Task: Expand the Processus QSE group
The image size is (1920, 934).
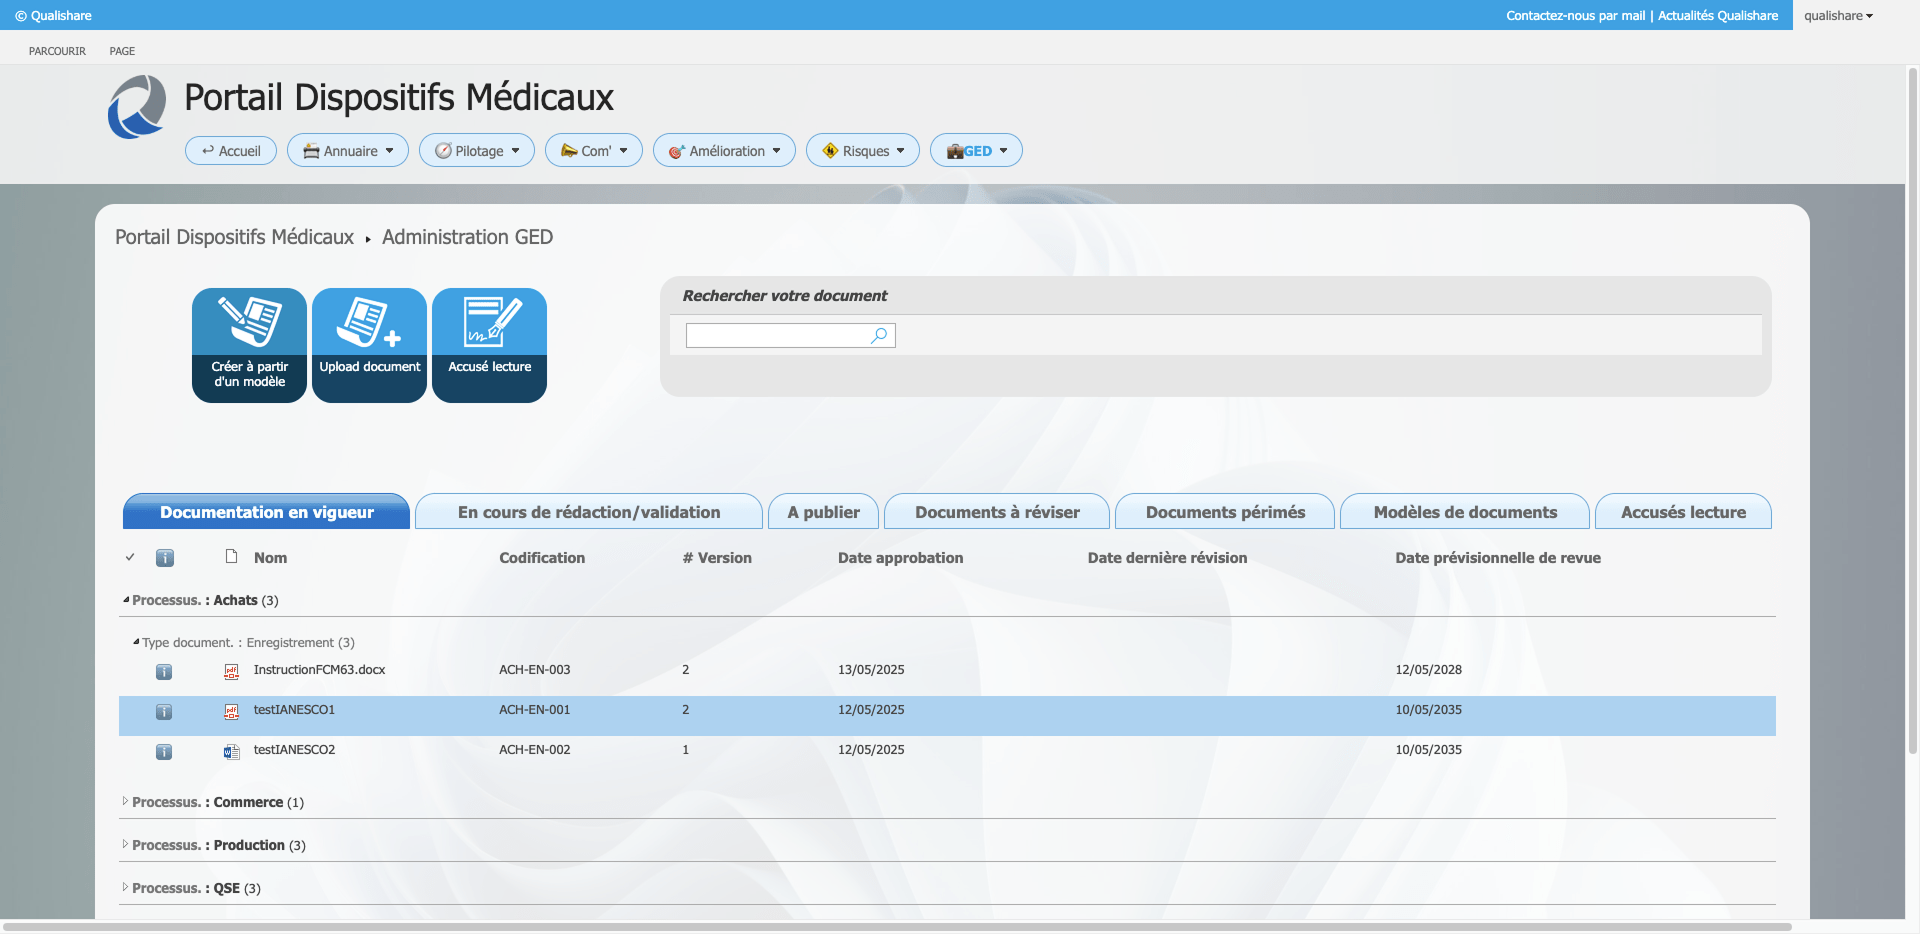Action: (126, 887)
